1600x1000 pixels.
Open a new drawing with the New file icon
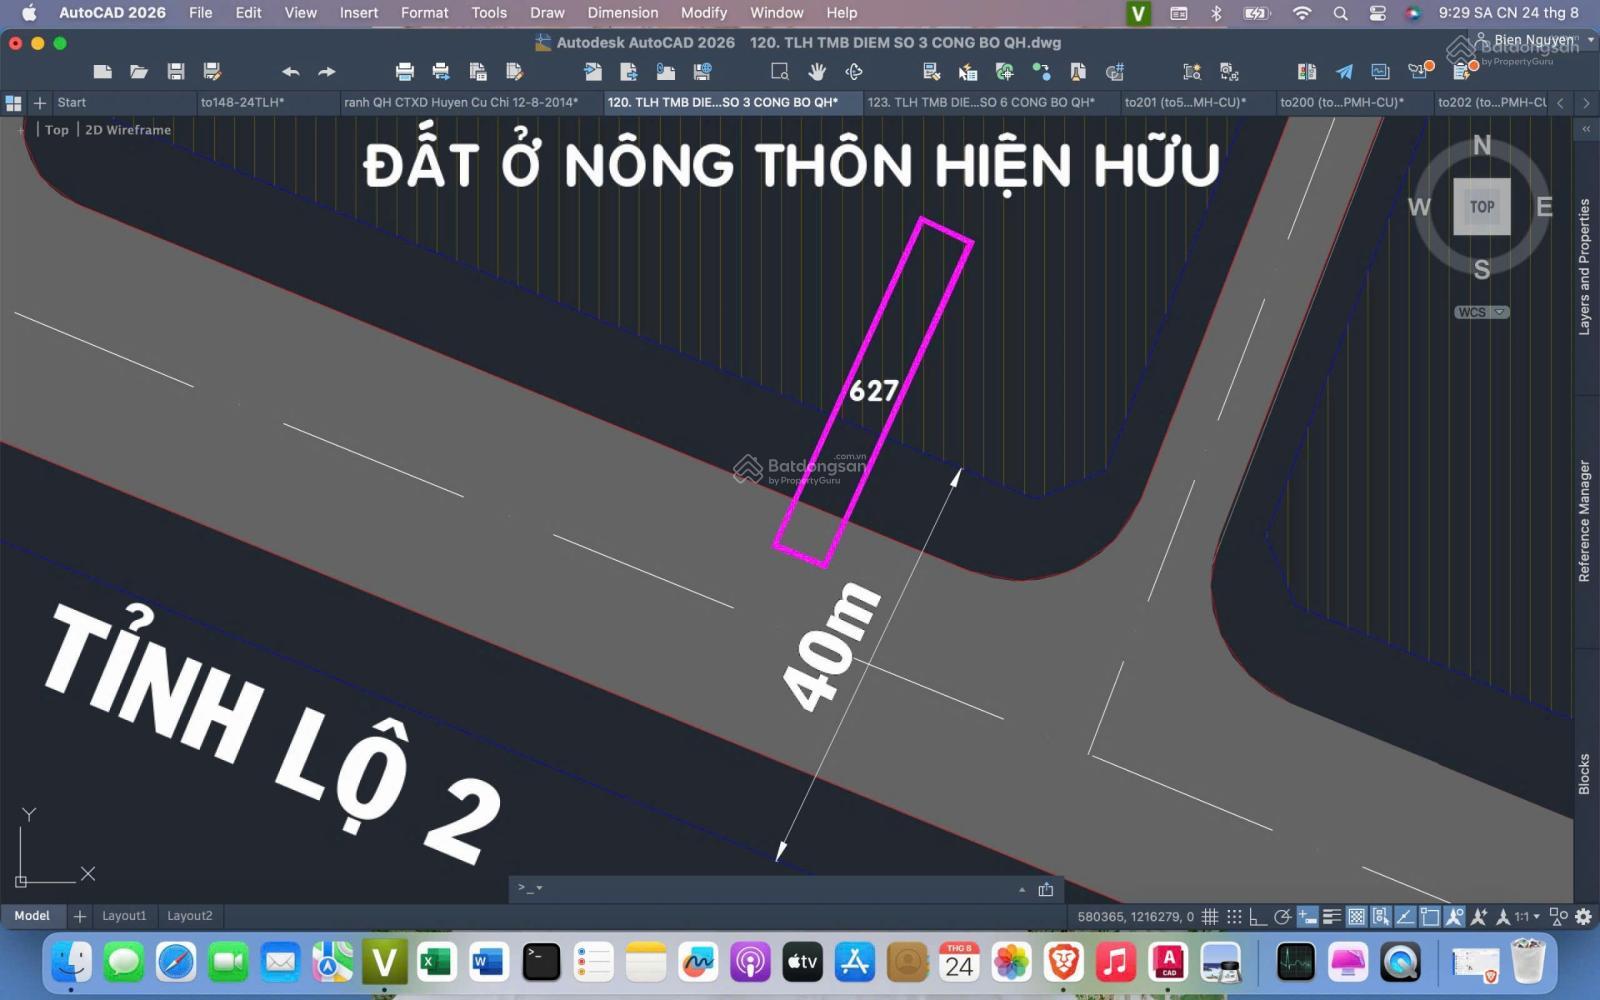[x=101, y=71]
